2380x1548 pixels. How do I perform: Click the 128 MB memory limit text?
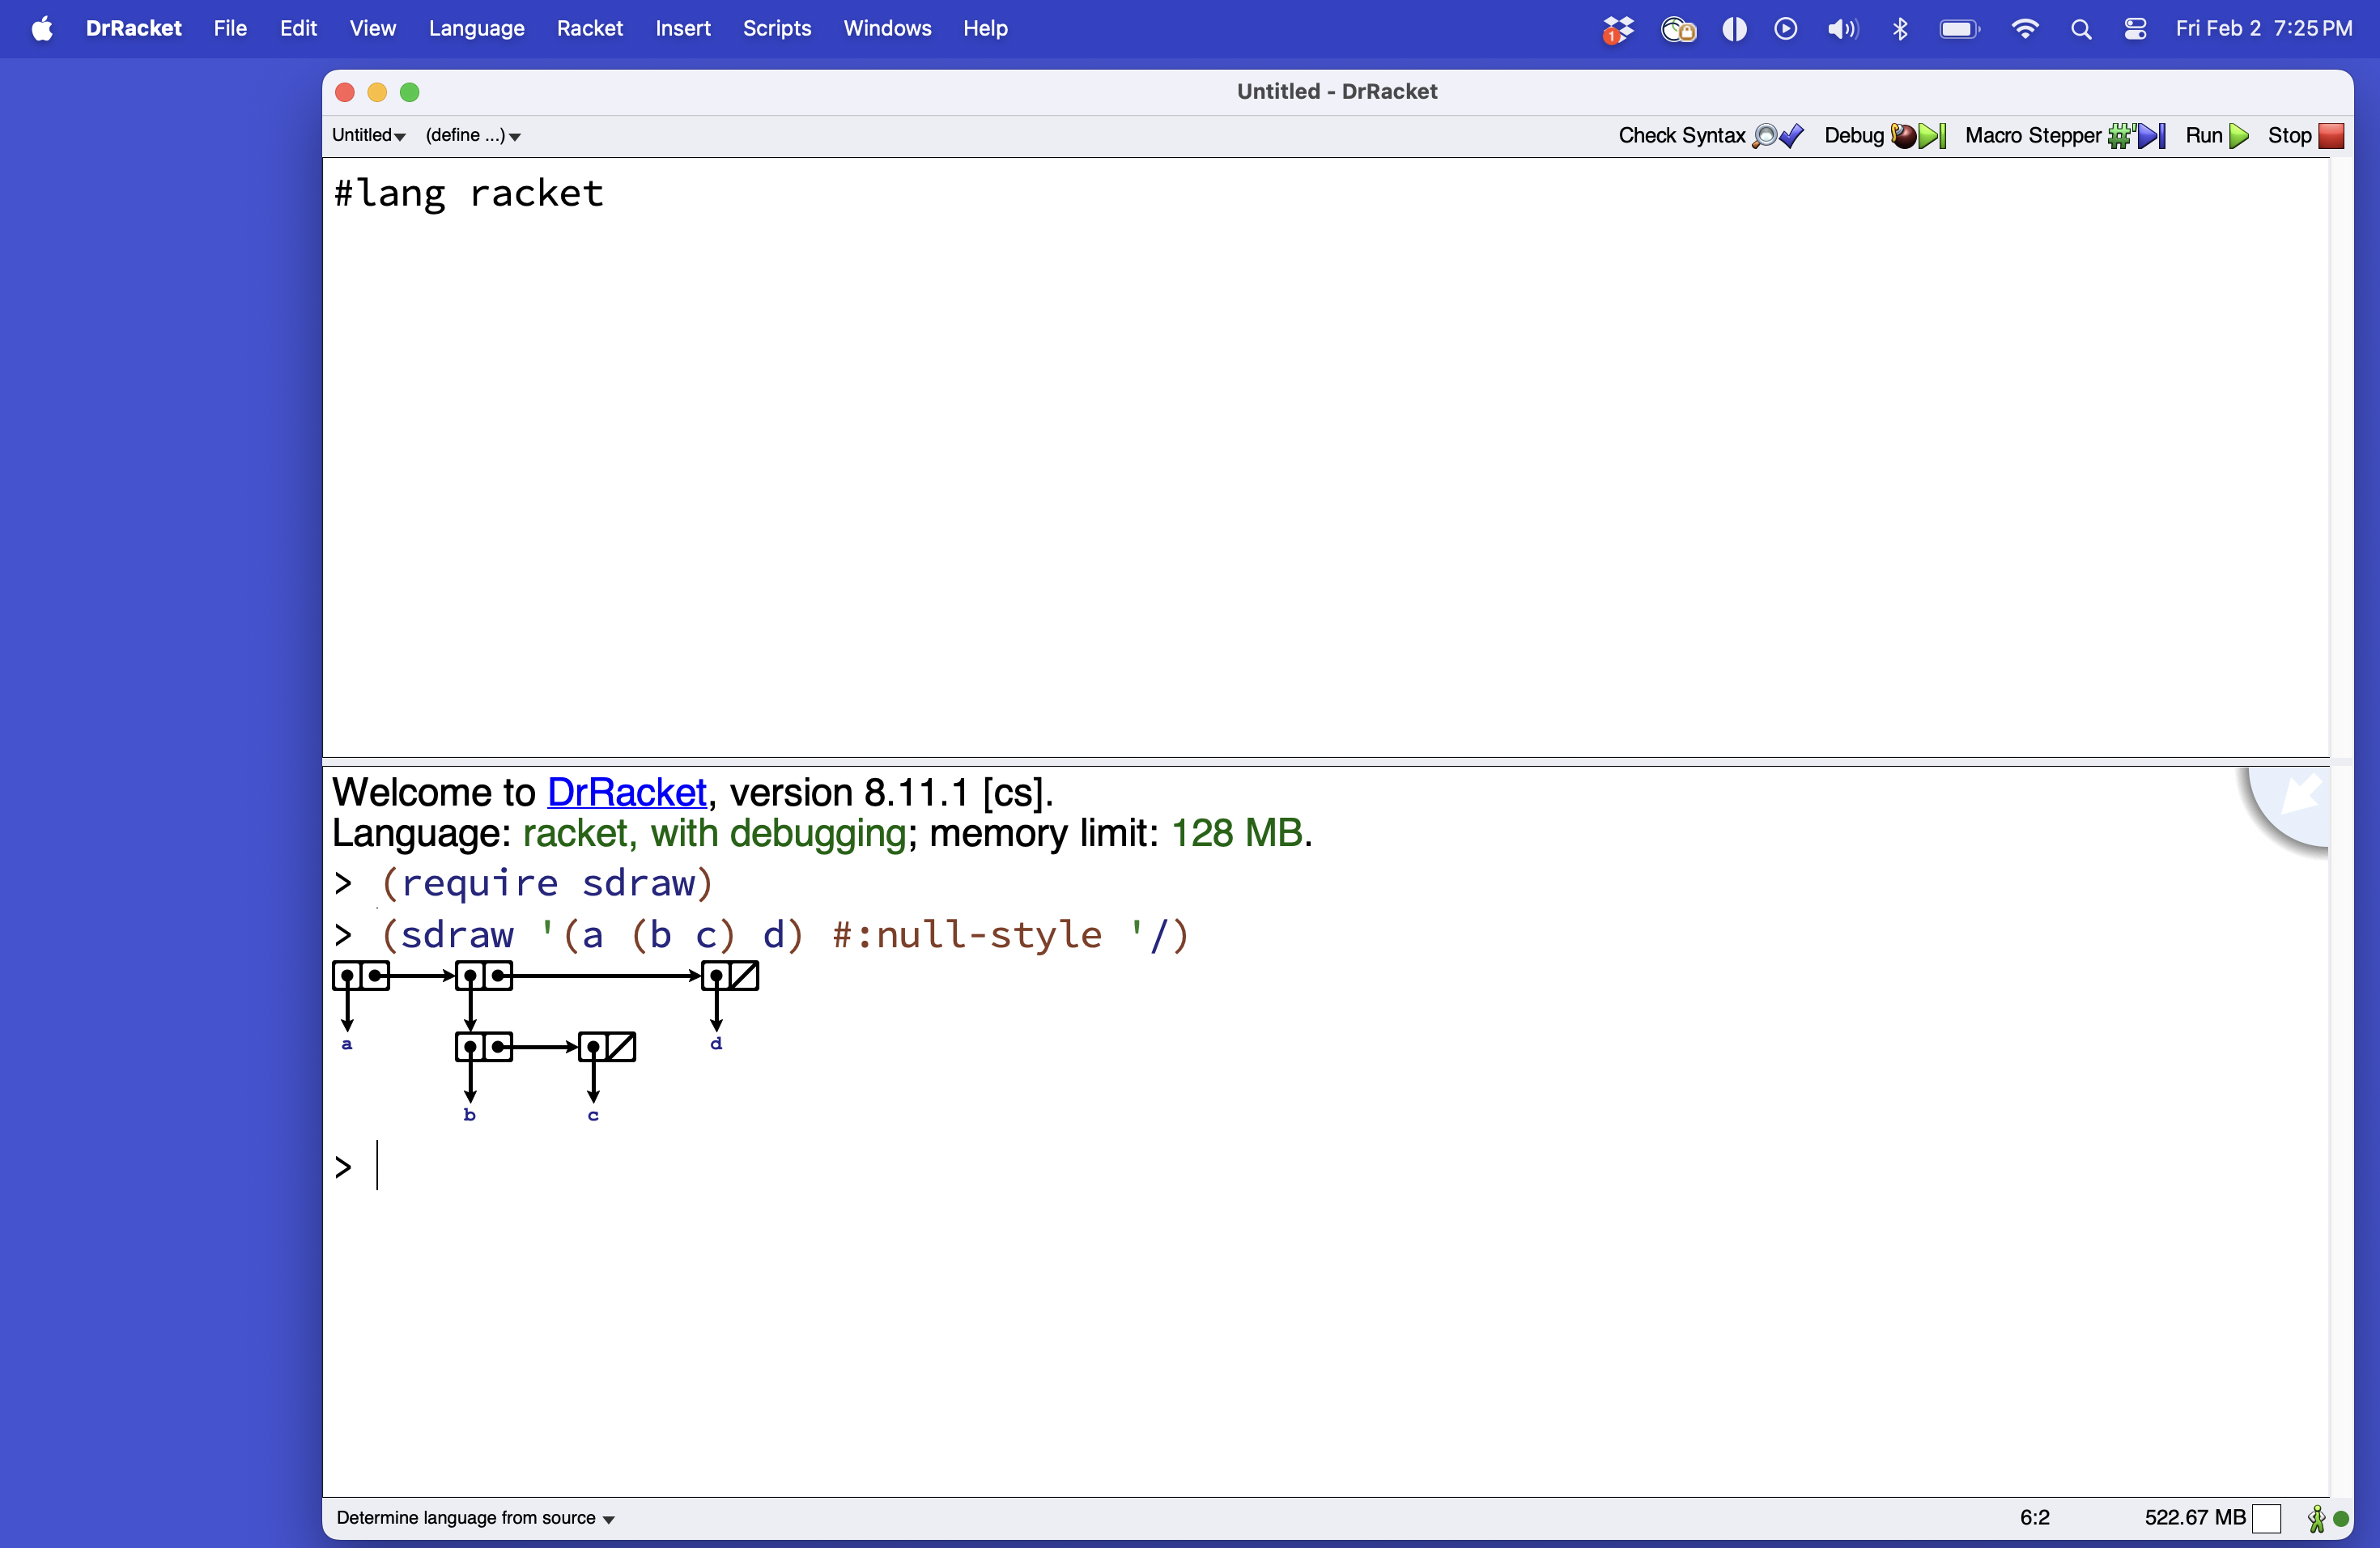[x=1237, y=833]
